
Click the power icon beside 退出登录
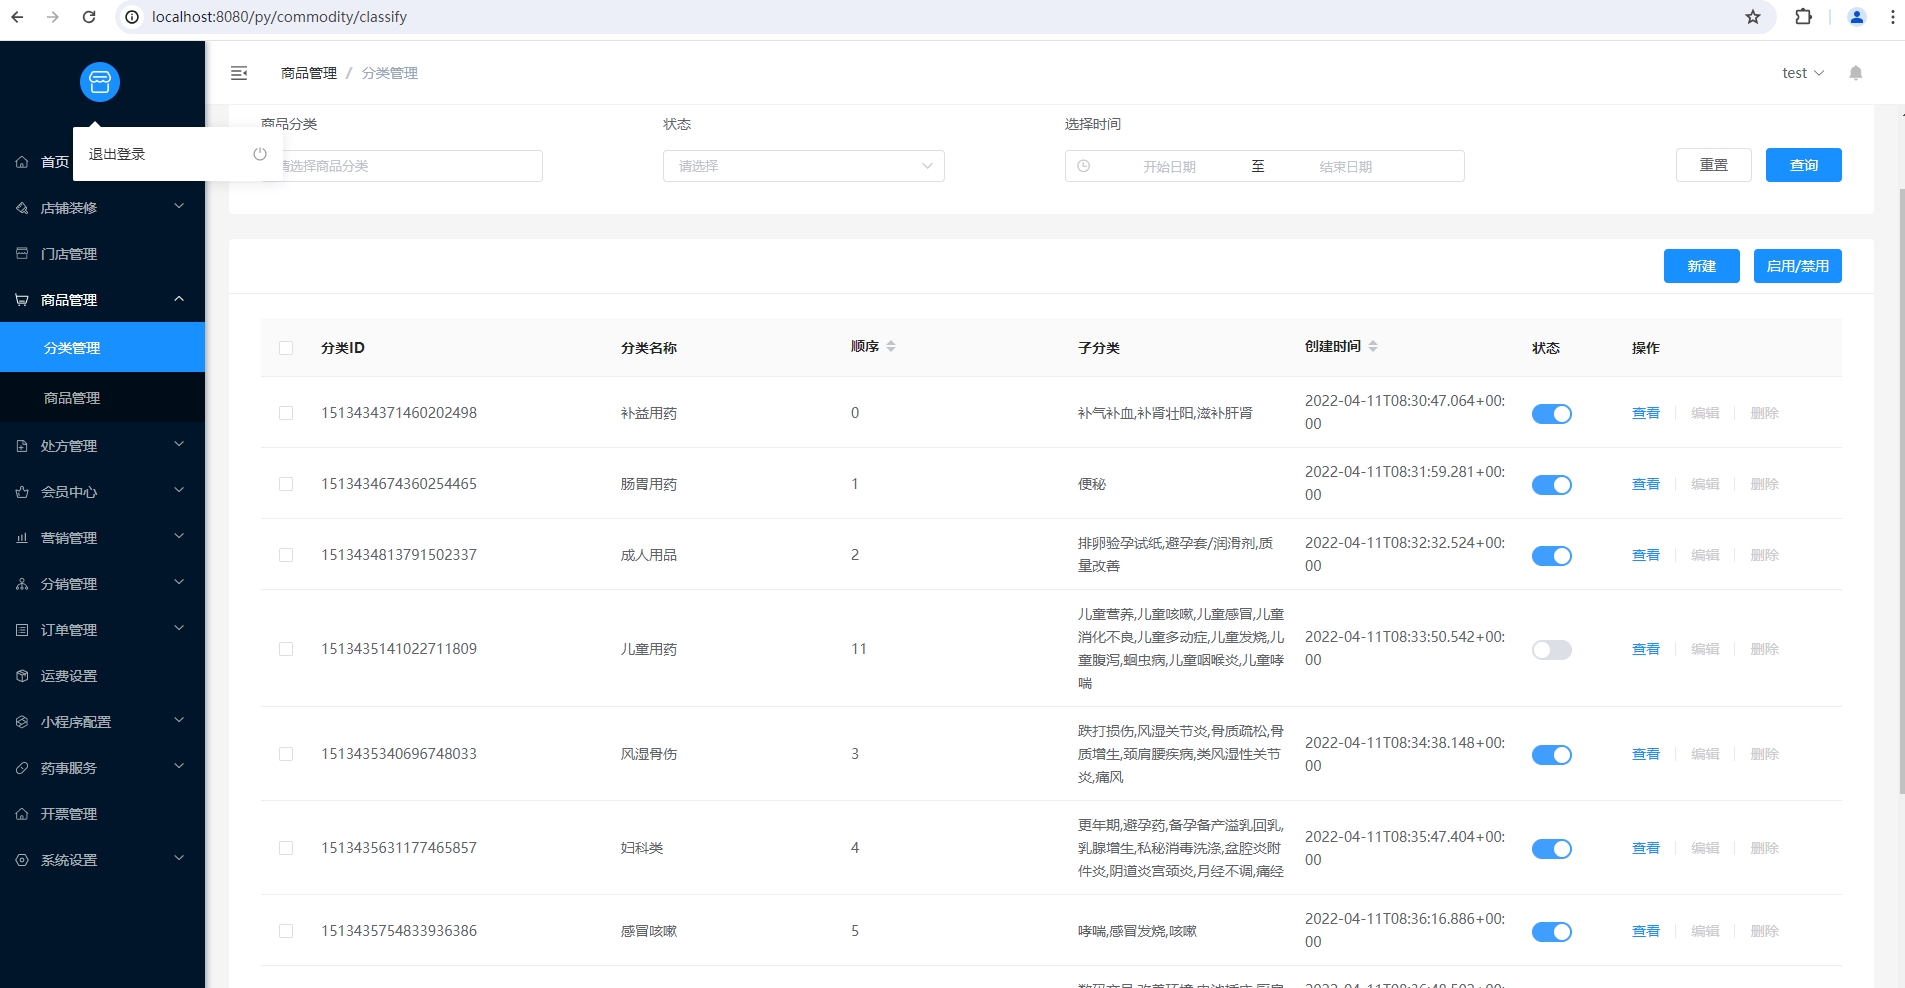pos(260,154)
